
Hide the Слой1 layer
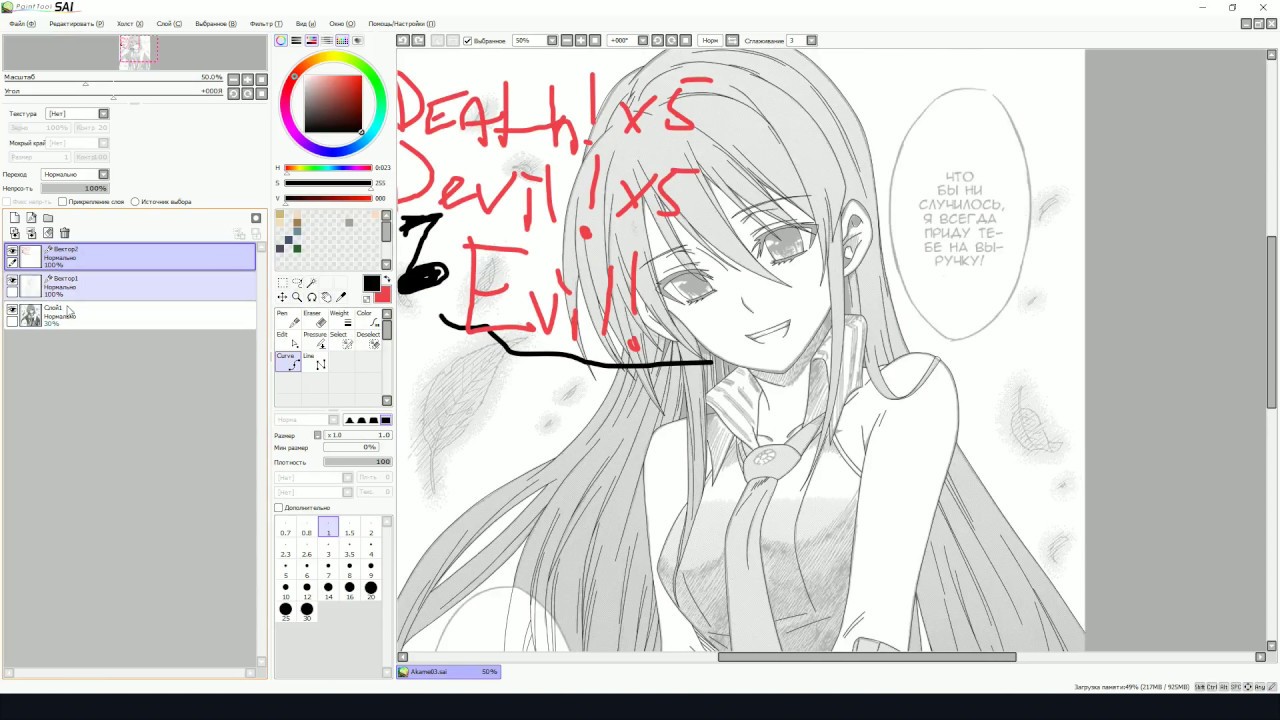tap(12, 310)
